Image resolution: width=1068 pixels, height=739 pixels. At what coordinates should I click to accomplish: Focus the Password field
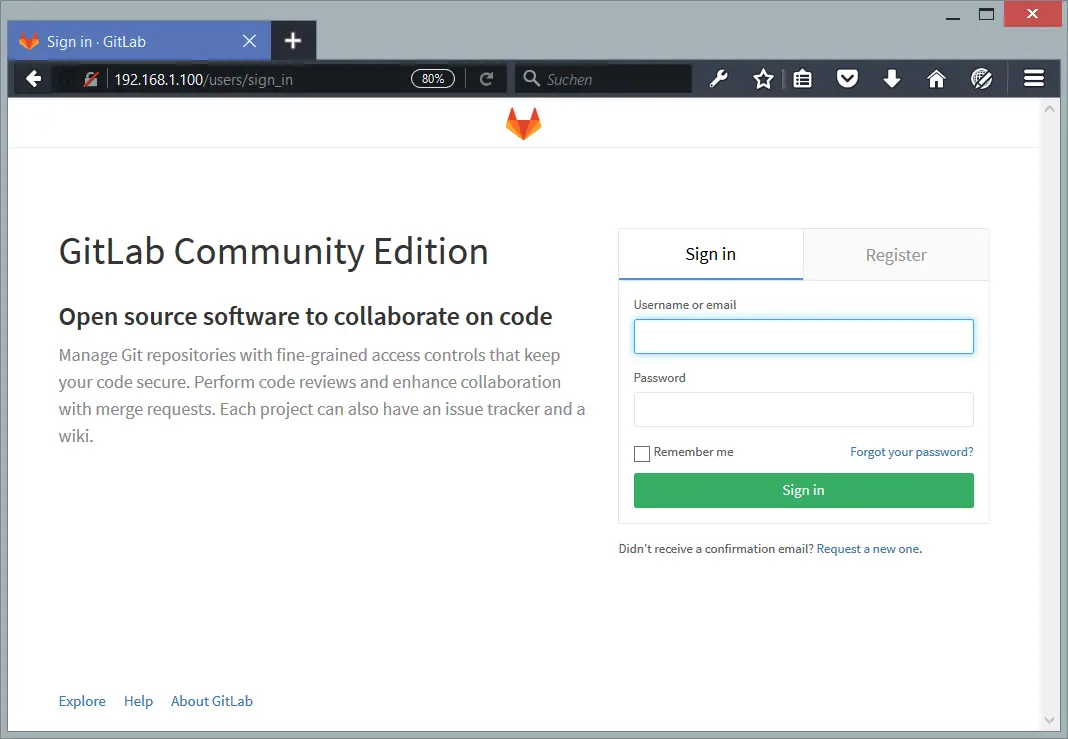(x=804, y=409)
